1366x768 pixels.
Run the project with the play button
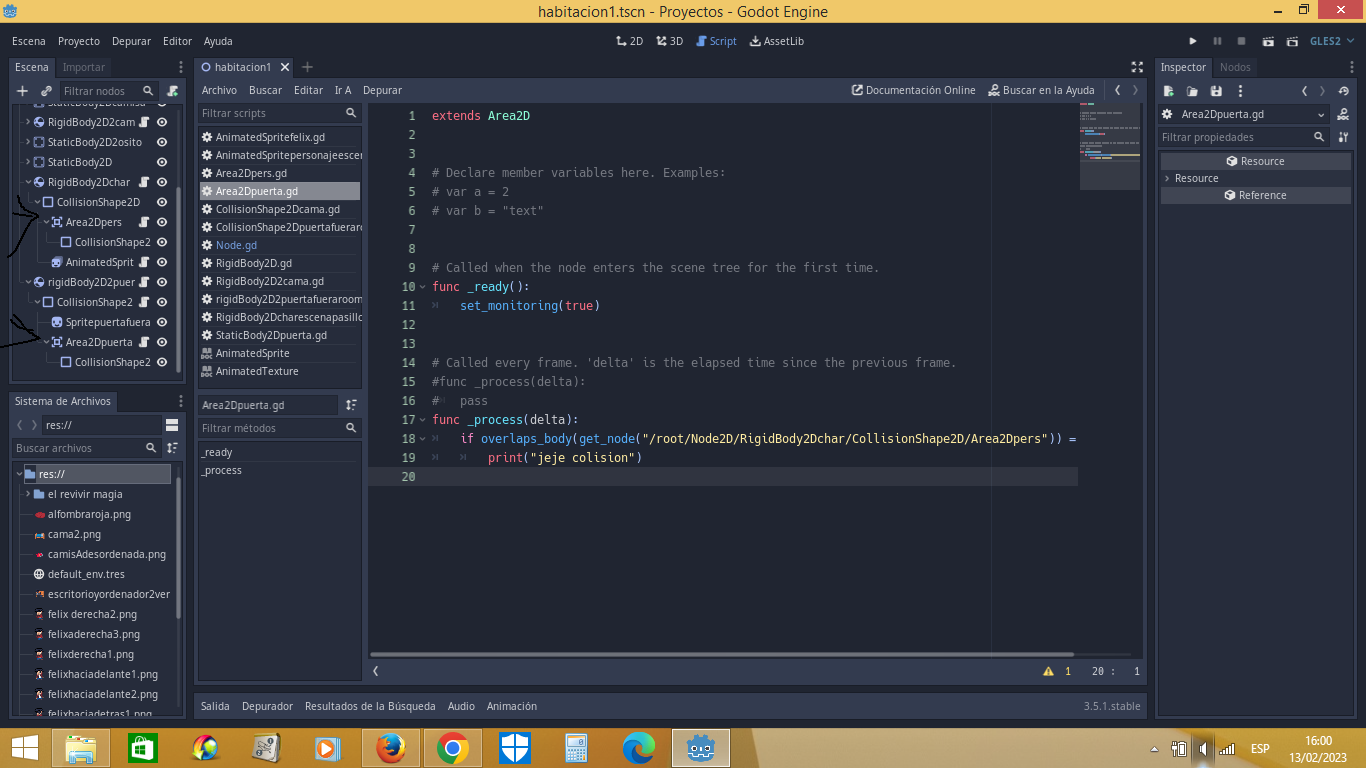coord(1193,41)
